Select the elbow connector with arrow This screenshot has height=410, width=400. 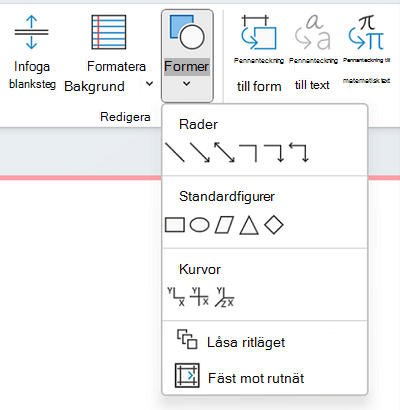[274, 153]
